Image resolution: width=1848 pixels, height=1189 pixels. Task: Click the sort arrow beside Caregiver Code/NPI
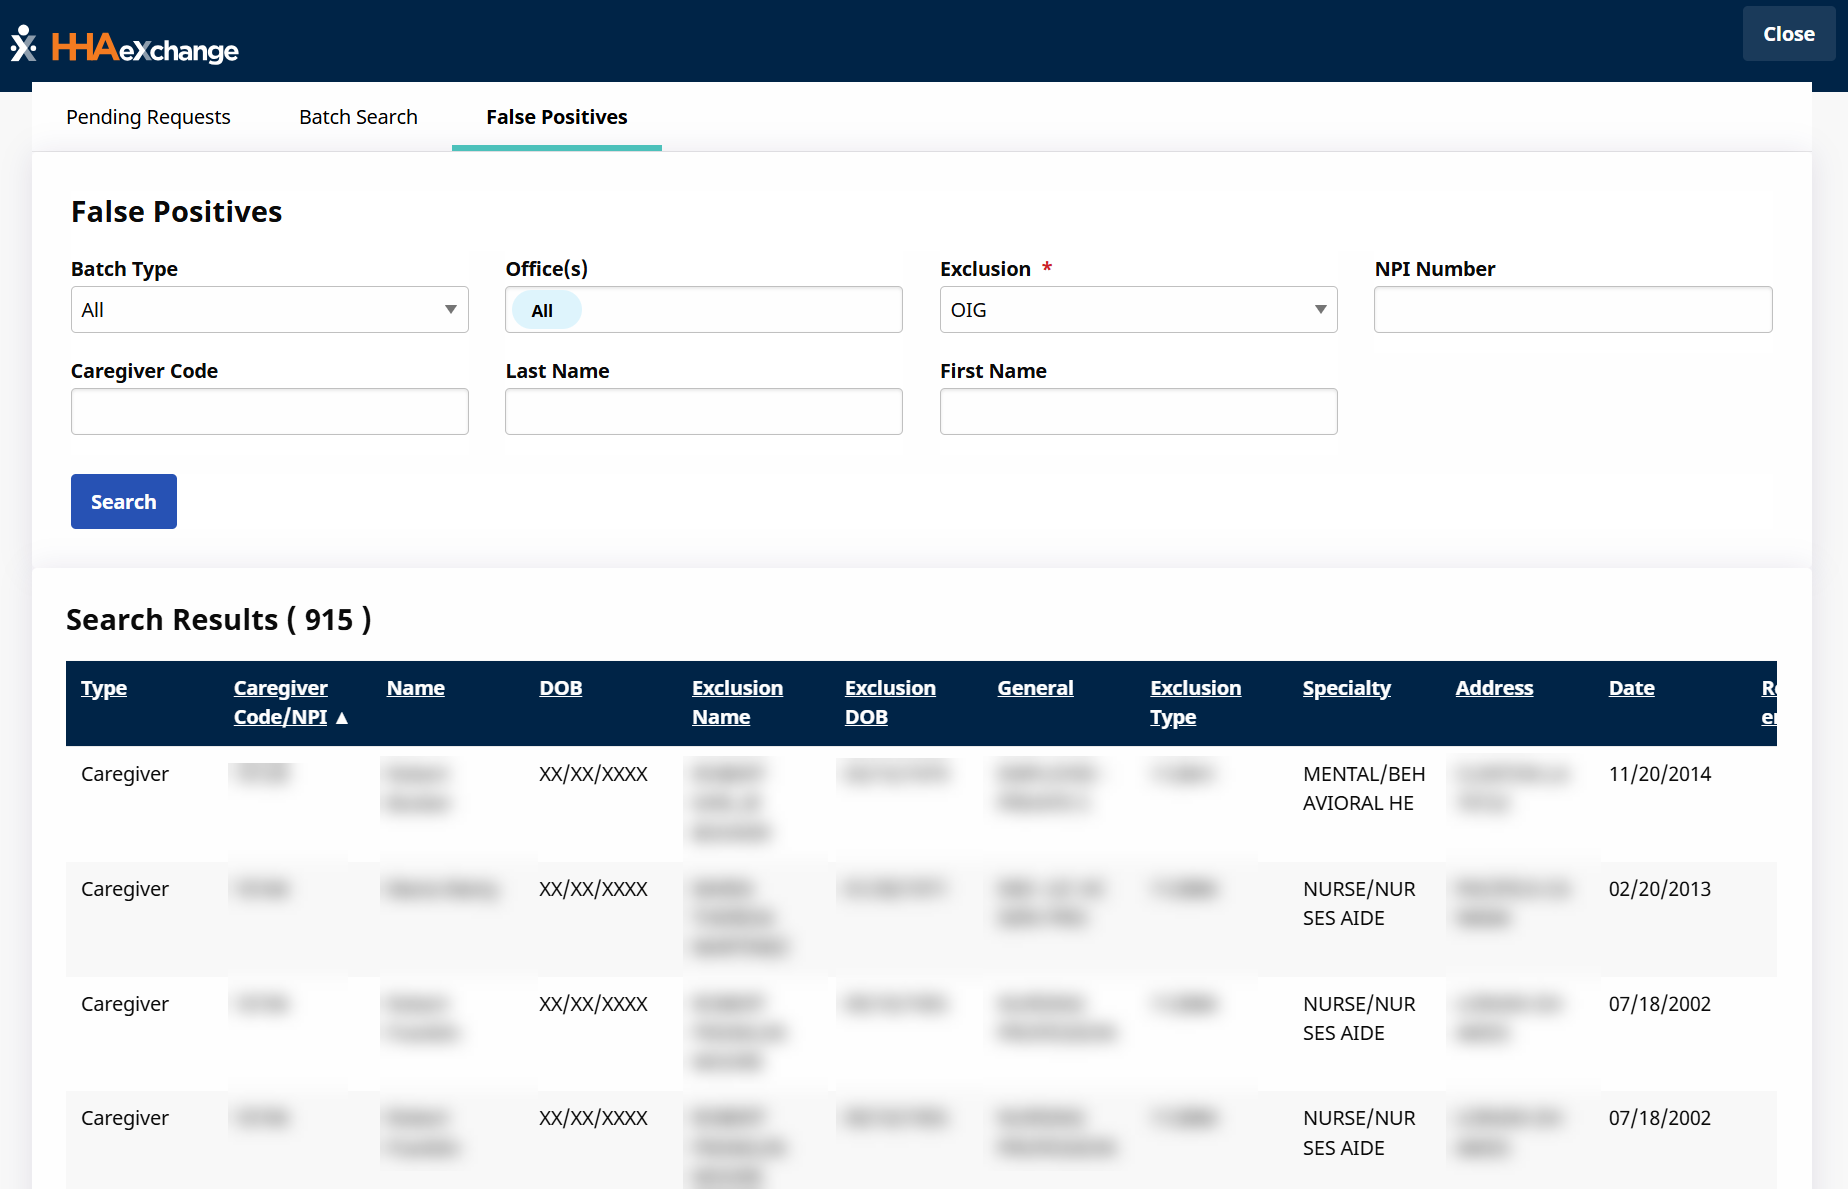pos(342,718)
